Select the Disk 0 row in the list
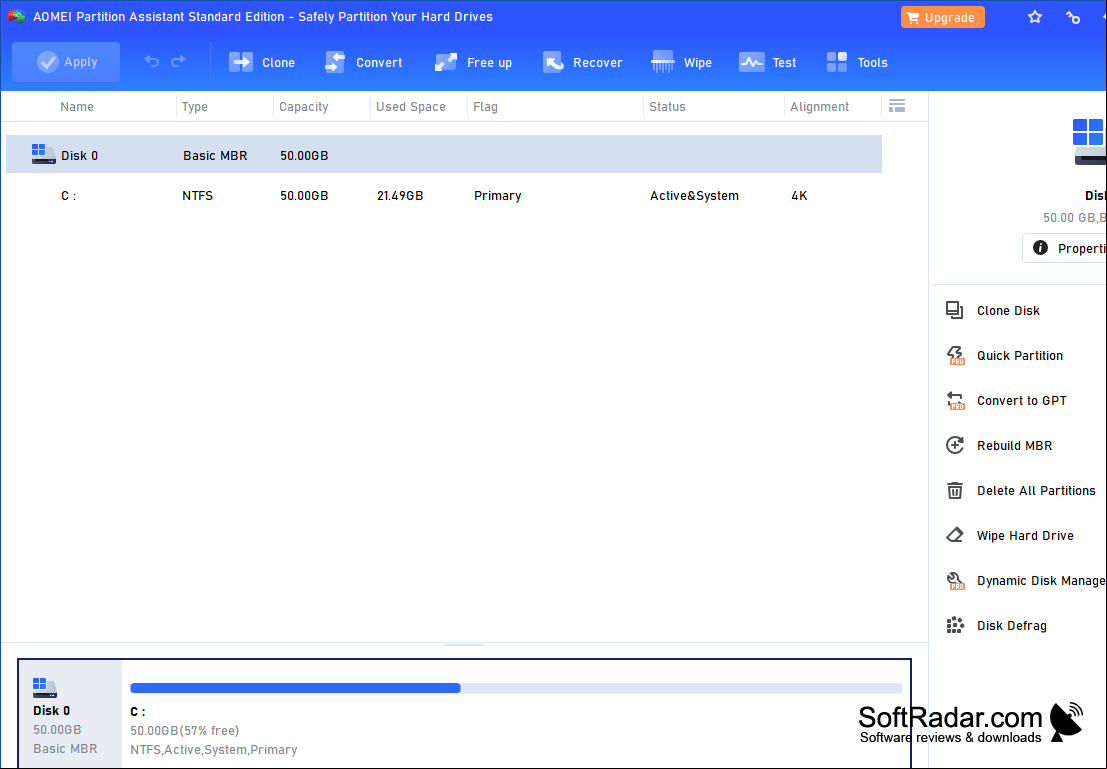The width and height of the screenshot is (1107, 769). [444, 155]
